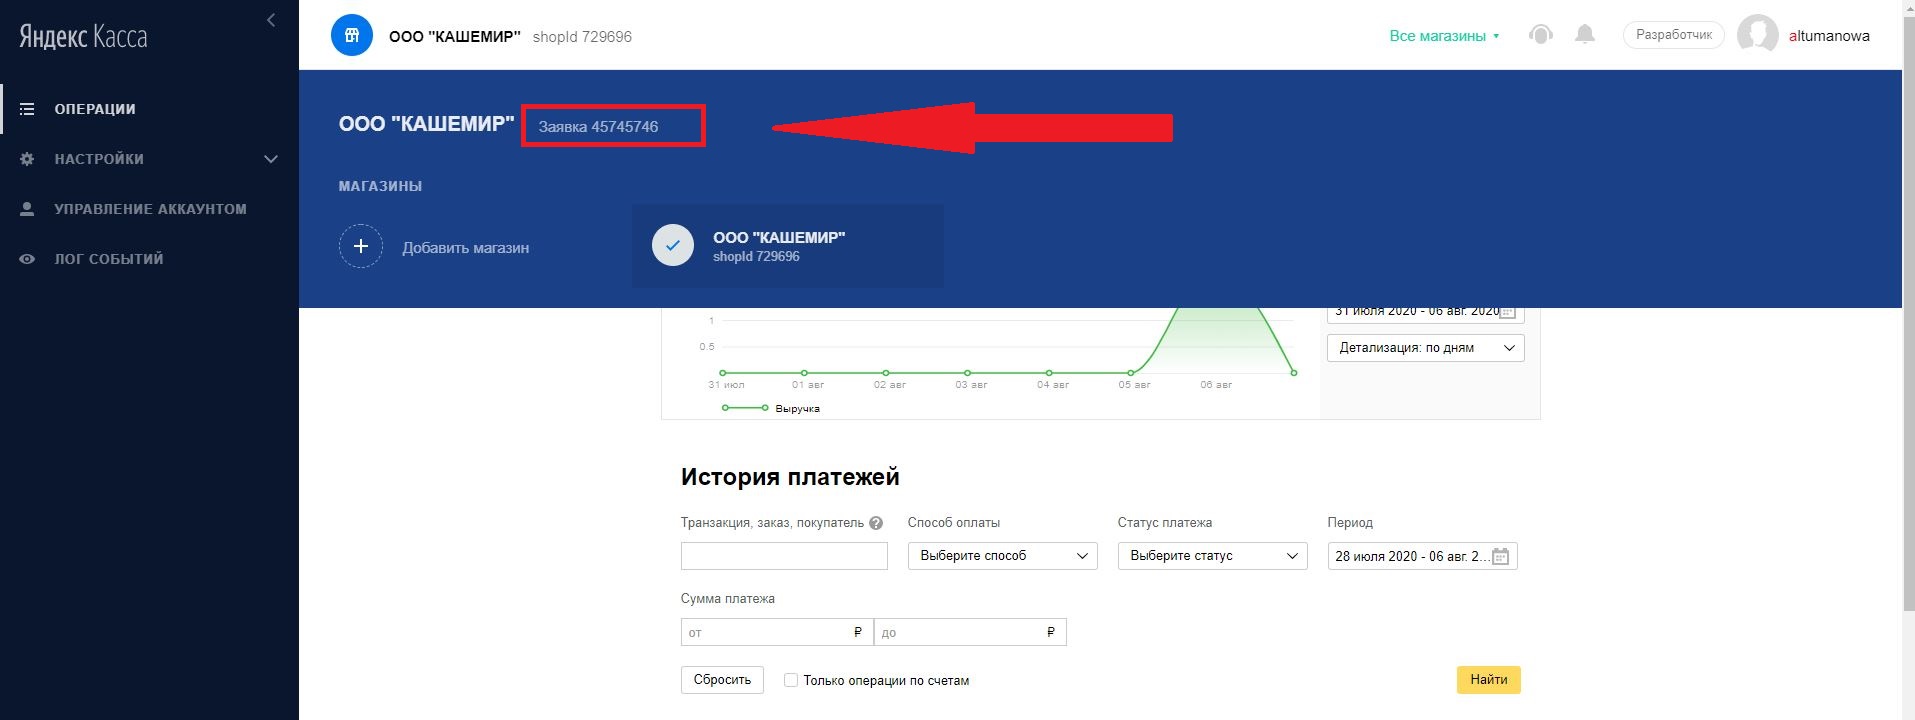
Task: Click the plus icon to add shop
Action: pyautogui.click(x=361, y=246)
